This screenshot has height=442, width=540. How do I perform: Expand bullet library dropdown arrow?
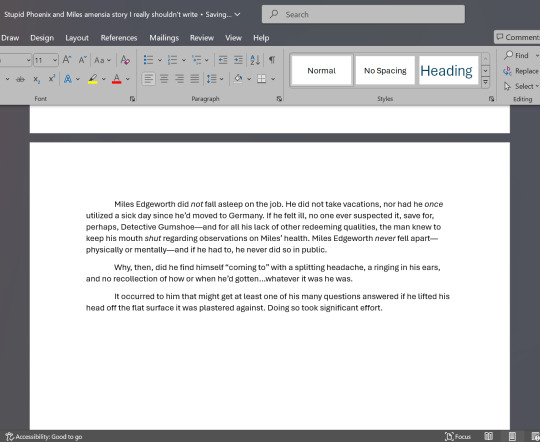coord(160,60)
